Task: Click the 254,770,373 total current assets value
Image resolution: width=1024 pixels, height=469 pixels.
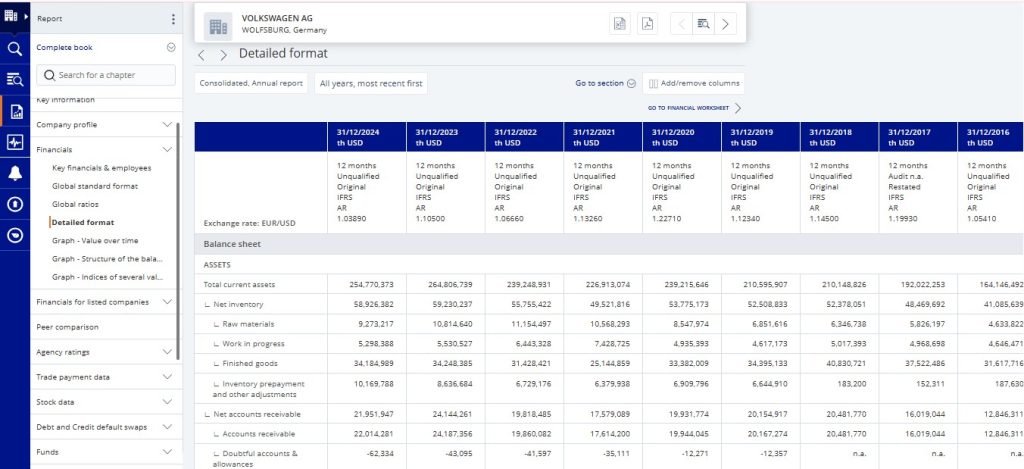Action: (x=371, y=285)
